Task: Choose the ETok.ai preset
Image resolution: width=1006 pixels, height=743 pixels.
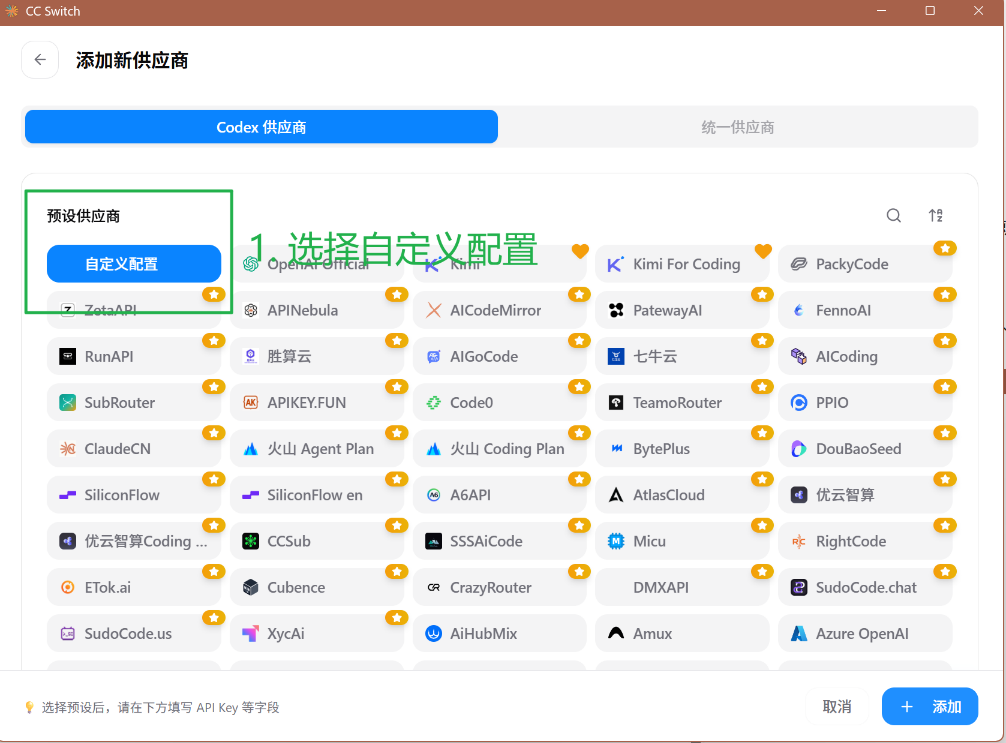Action: pyautogui.click(x=134, y=587)
